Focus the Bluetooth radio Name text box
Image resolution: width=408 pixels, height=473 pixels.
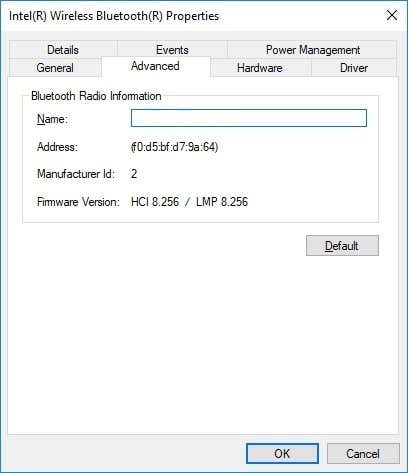tap(249, 118)
